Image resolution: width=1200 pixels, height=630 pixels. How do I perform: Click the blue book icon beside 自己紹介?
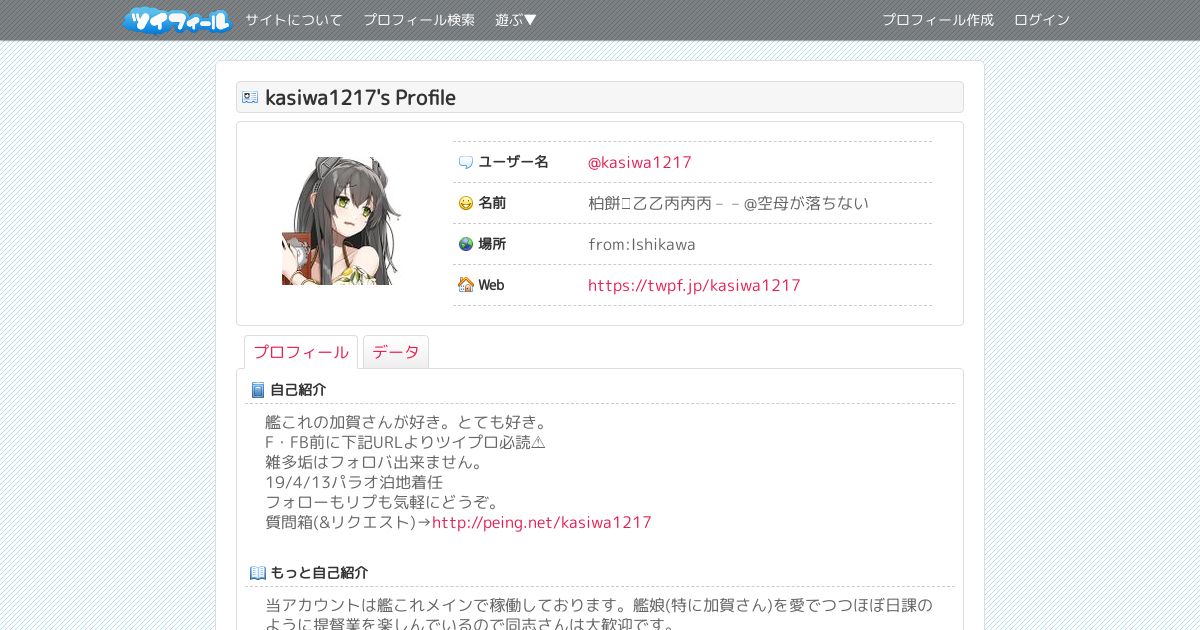pos(258,390)
